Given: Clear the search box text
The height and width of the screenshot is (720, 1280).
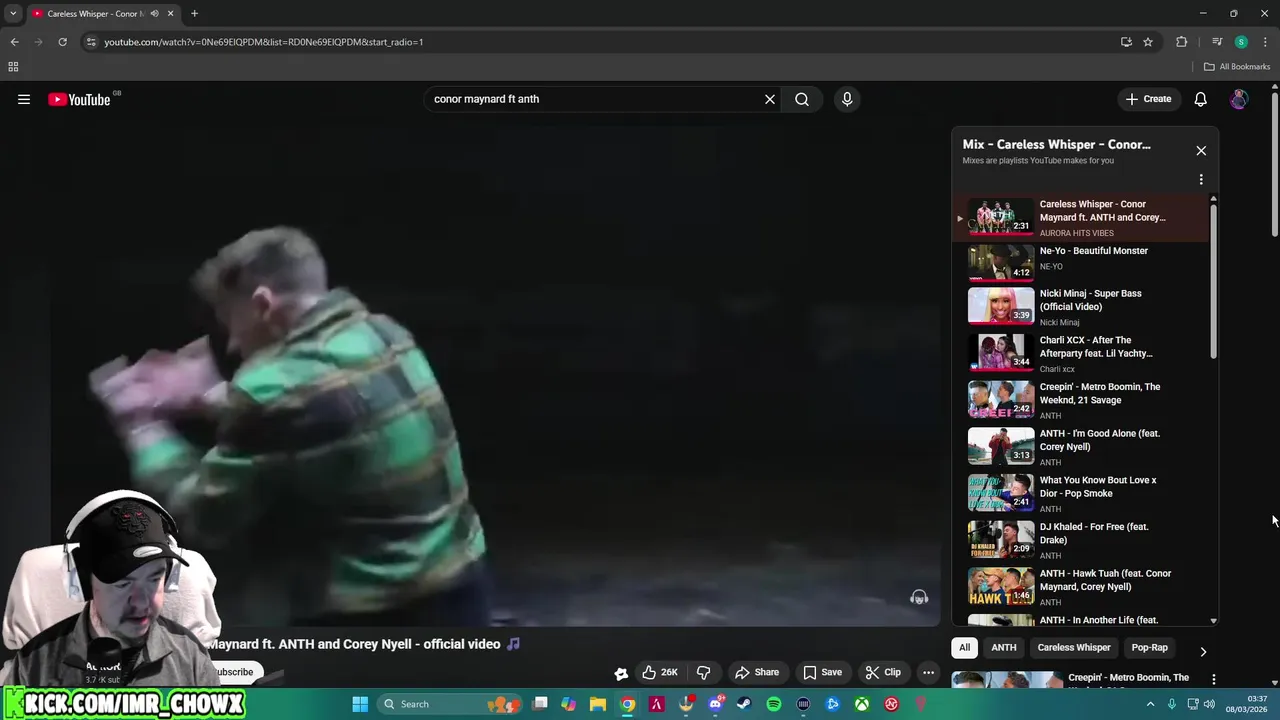Looking at the screenshot, I should point(770,99).
